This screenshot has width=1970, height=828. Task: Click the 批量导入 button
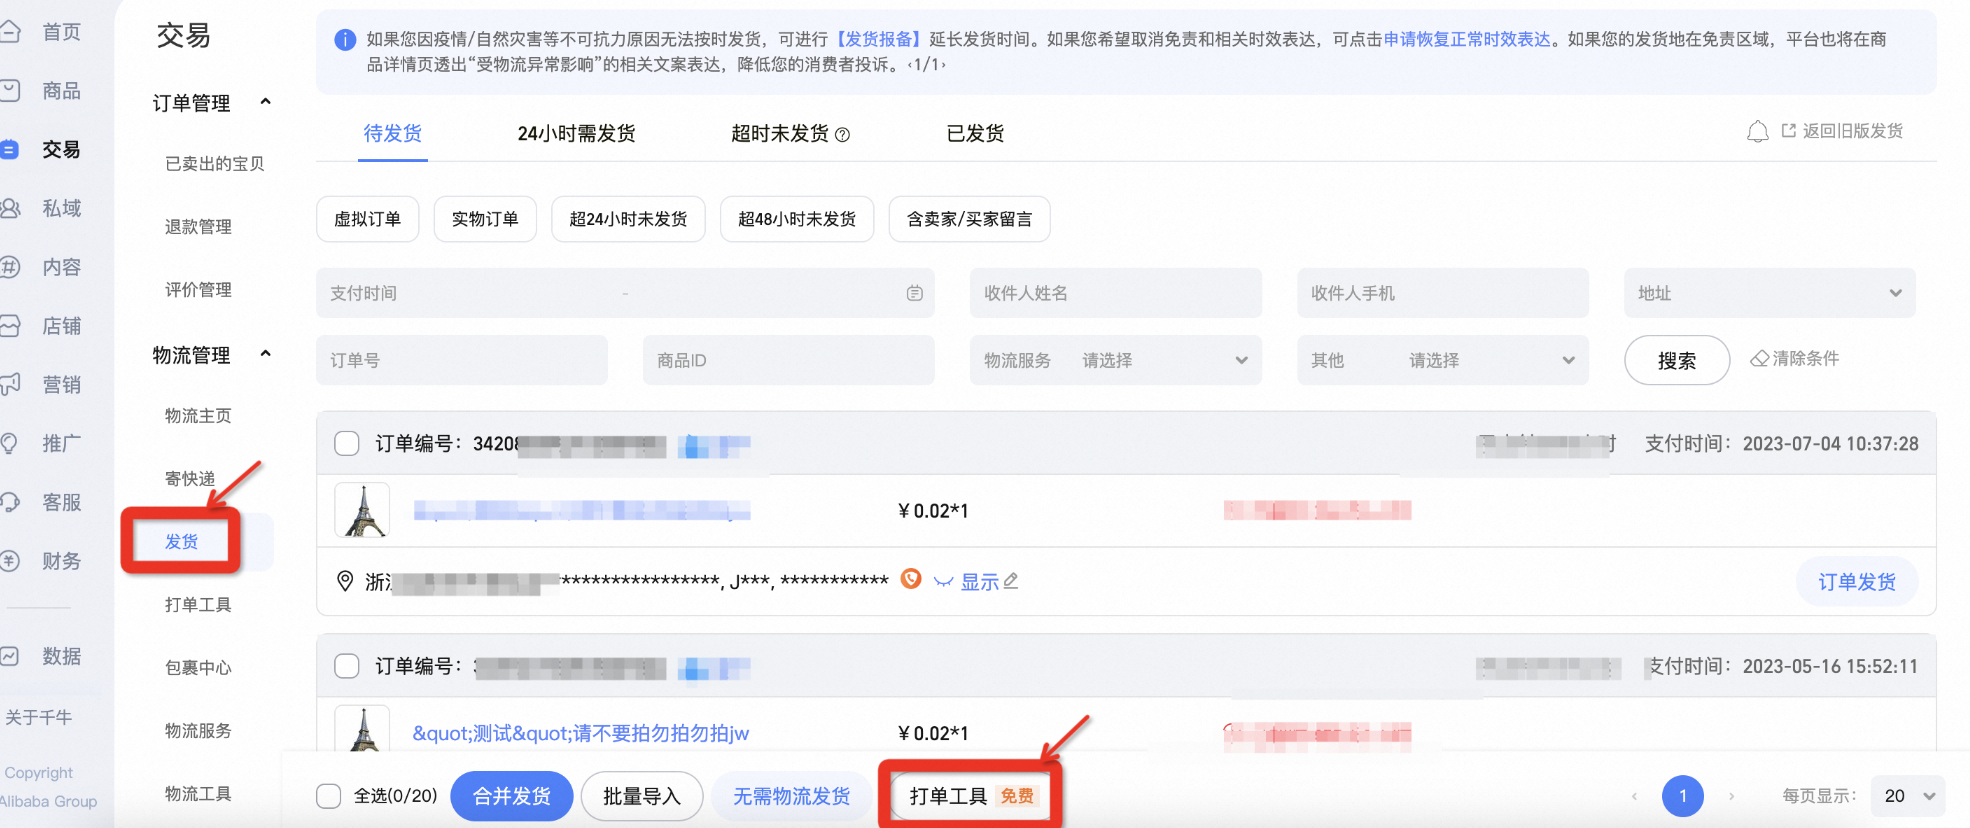pos(642,796)
